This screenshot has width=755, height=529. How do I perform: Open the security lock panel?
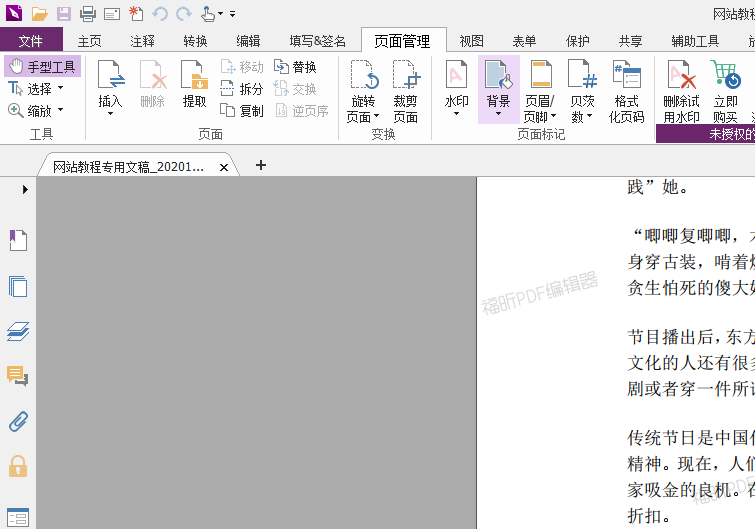18,466
